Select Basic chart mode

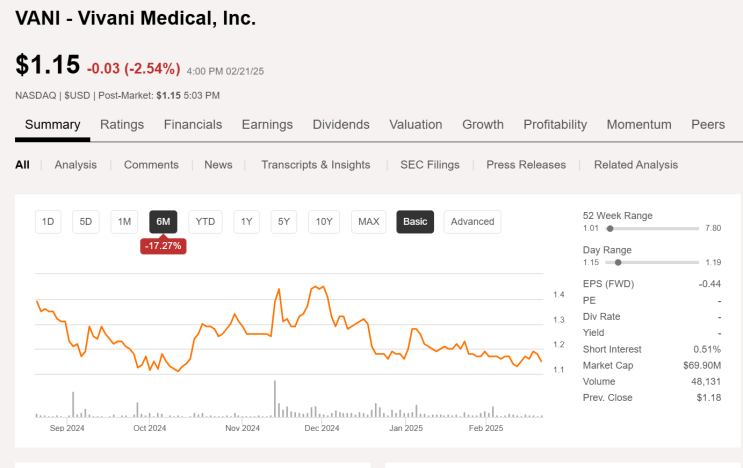(415, 222)
